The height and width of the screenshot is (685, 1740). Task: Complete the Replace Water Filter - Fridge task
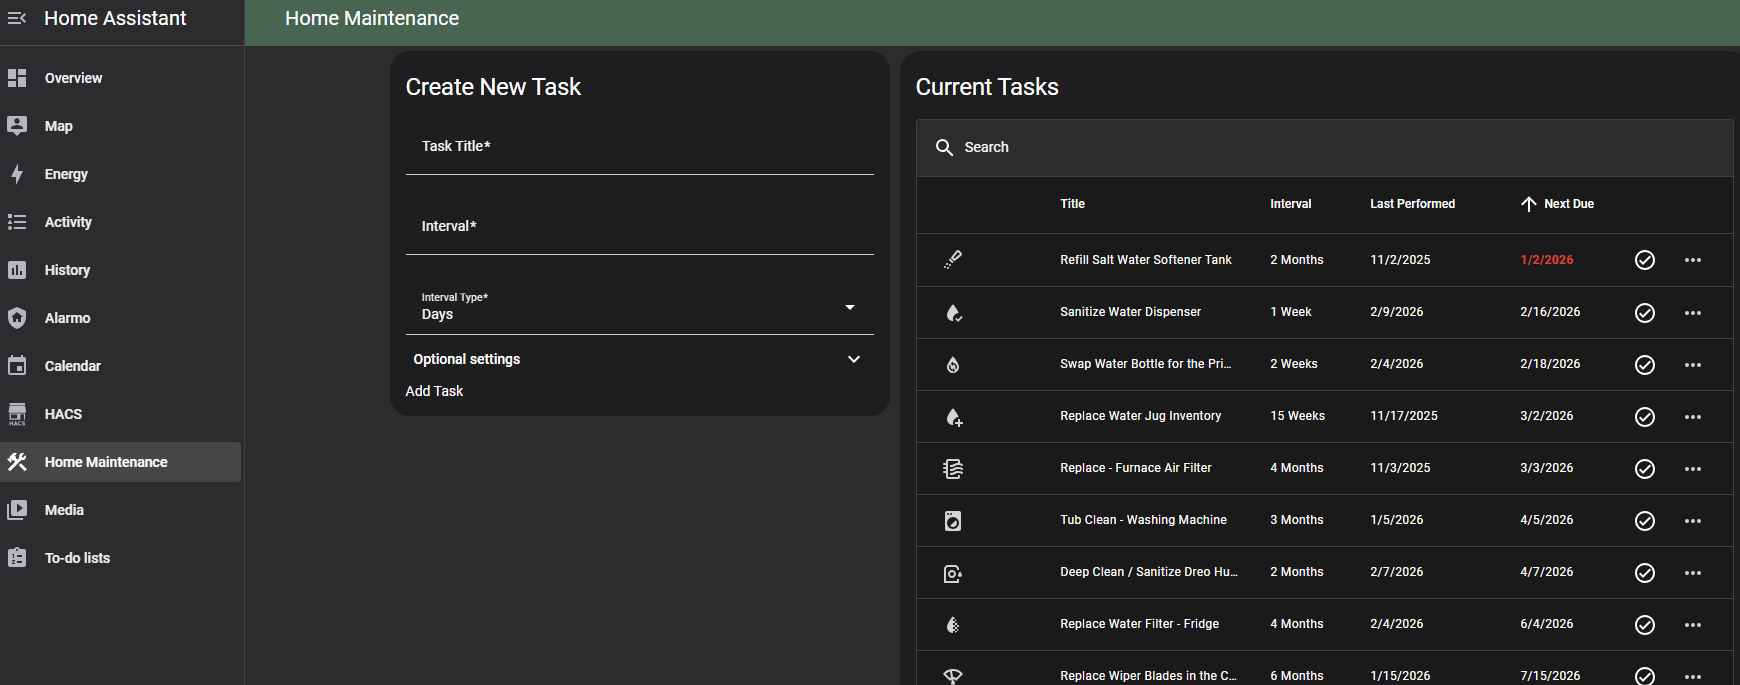tap(1644, 624)
